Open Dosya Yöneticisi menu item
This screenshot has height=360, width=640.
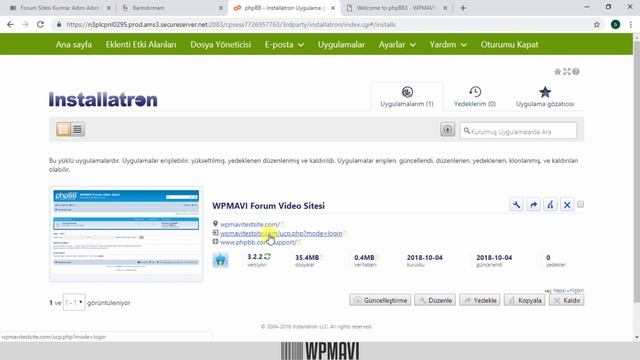click(220, 44)
